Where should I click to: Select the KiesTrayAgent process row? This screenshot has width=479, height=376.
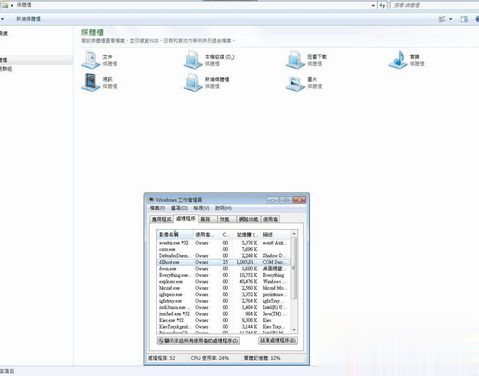[x=224, y=327]
